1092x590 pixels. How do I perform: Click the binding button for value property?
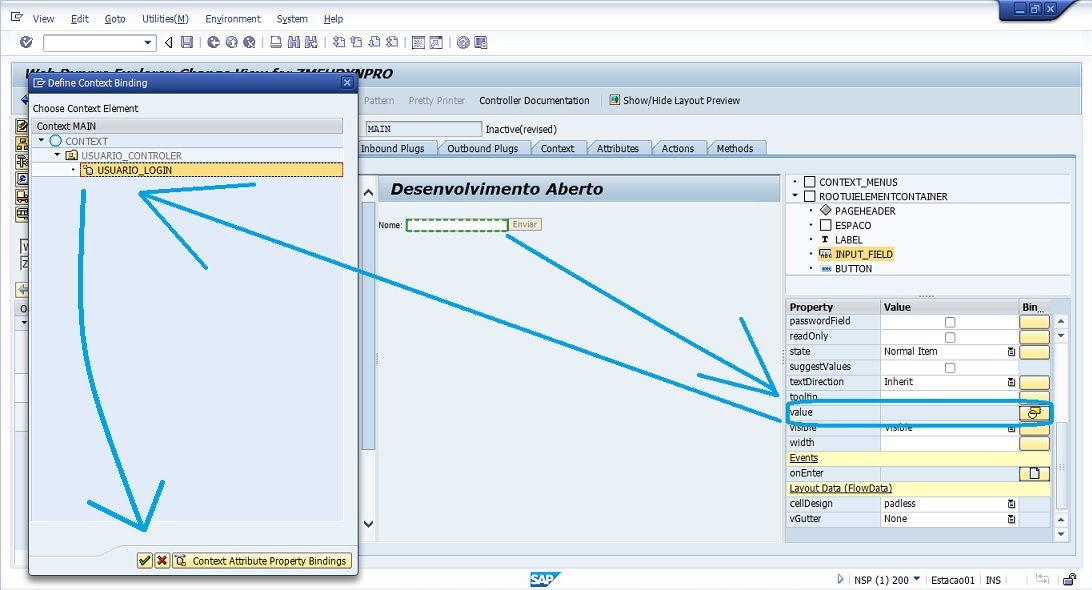coord(1034,412)
